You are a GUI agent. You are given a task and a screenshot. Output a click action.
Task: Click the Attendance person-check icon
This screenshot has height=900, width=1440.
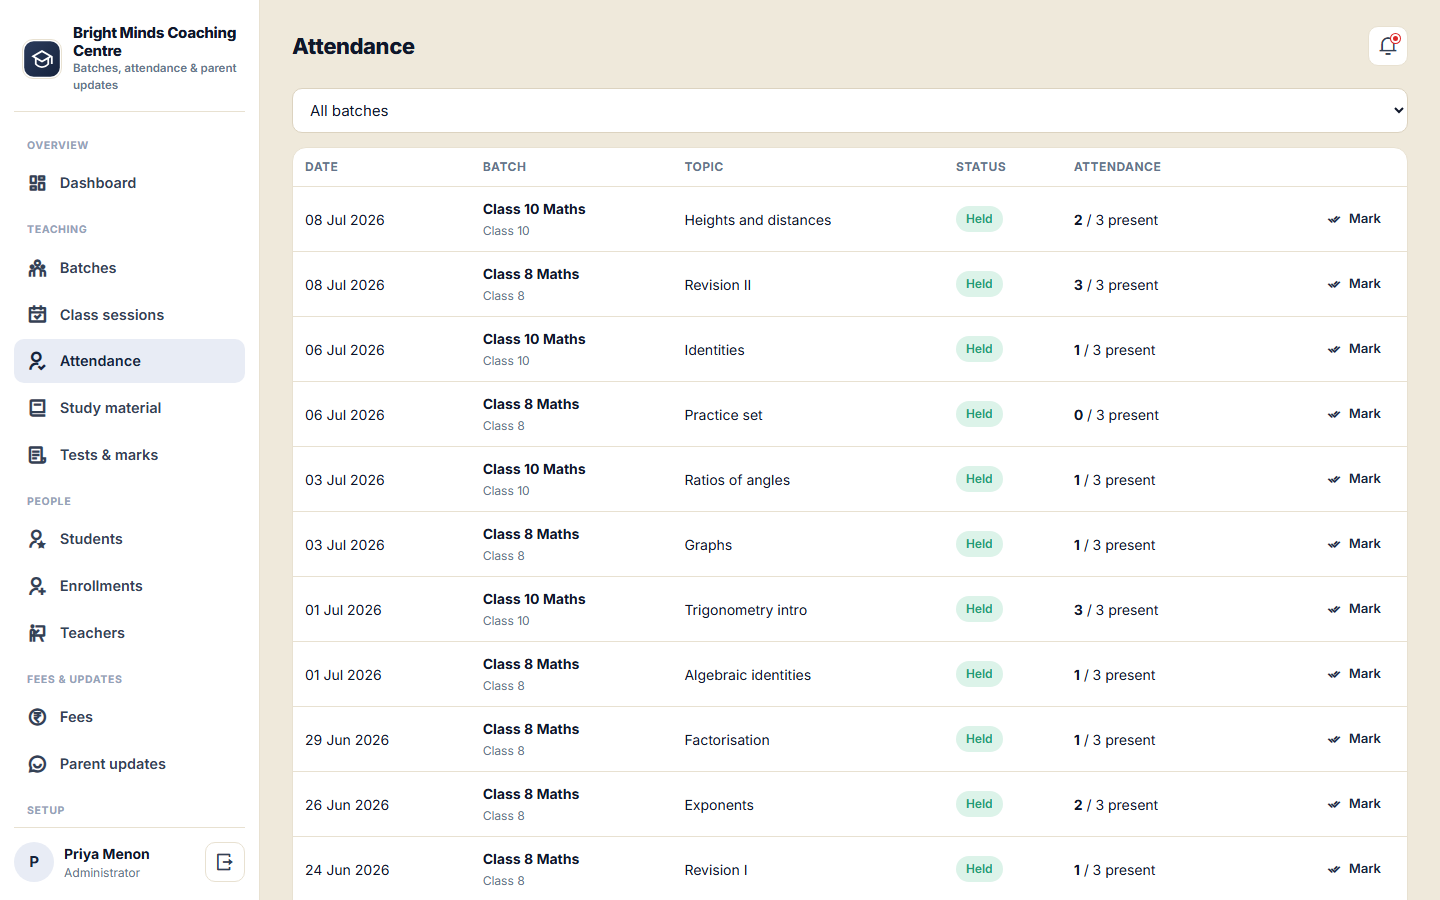[x=37, y=361]
